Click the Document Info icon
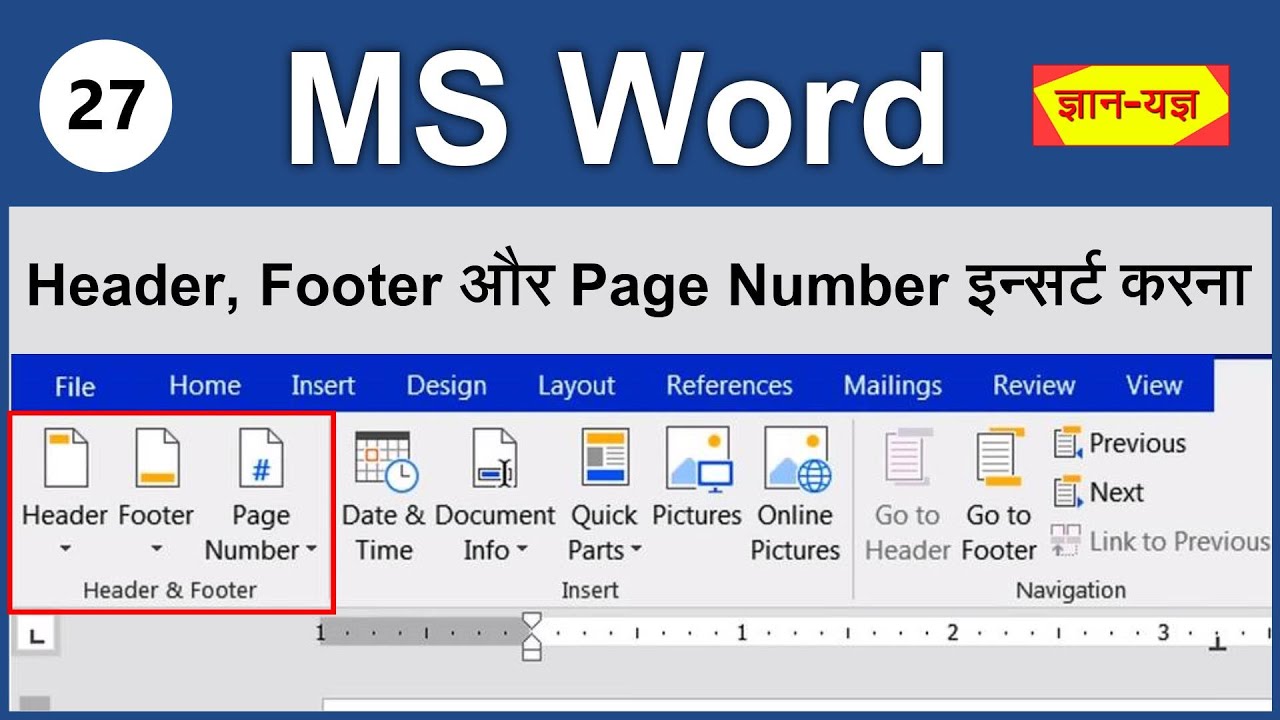This screenshot has height=720, width=1280. [x=494, y=458]
